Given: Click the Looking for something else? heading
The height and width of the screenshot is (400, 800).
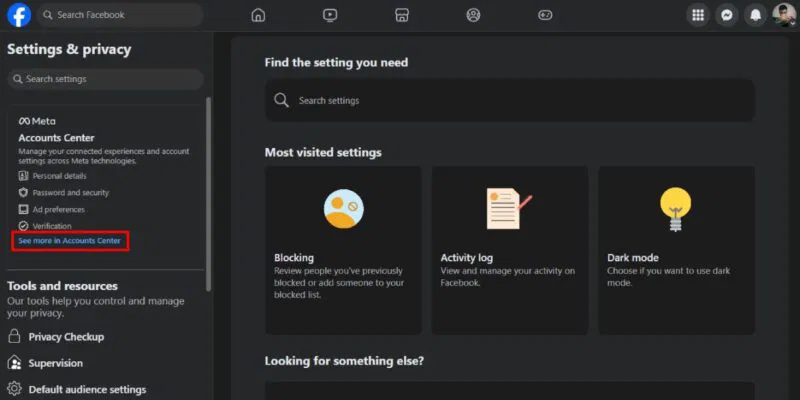Looking at the screenshot, I should click(x=344, y=361).
